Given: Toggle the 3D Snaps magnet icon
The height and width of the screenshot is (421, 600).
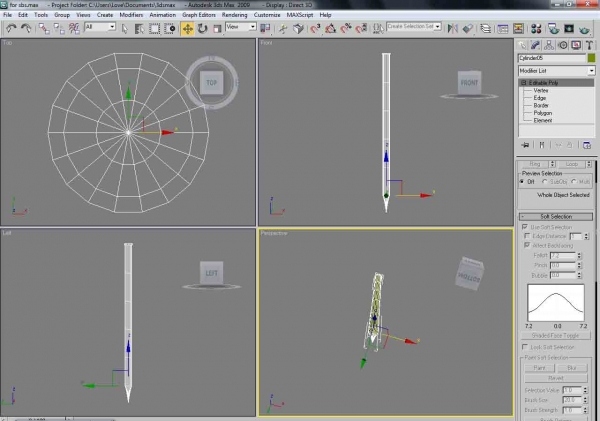Looking at the screenshot, I should (x=315, y=28).
